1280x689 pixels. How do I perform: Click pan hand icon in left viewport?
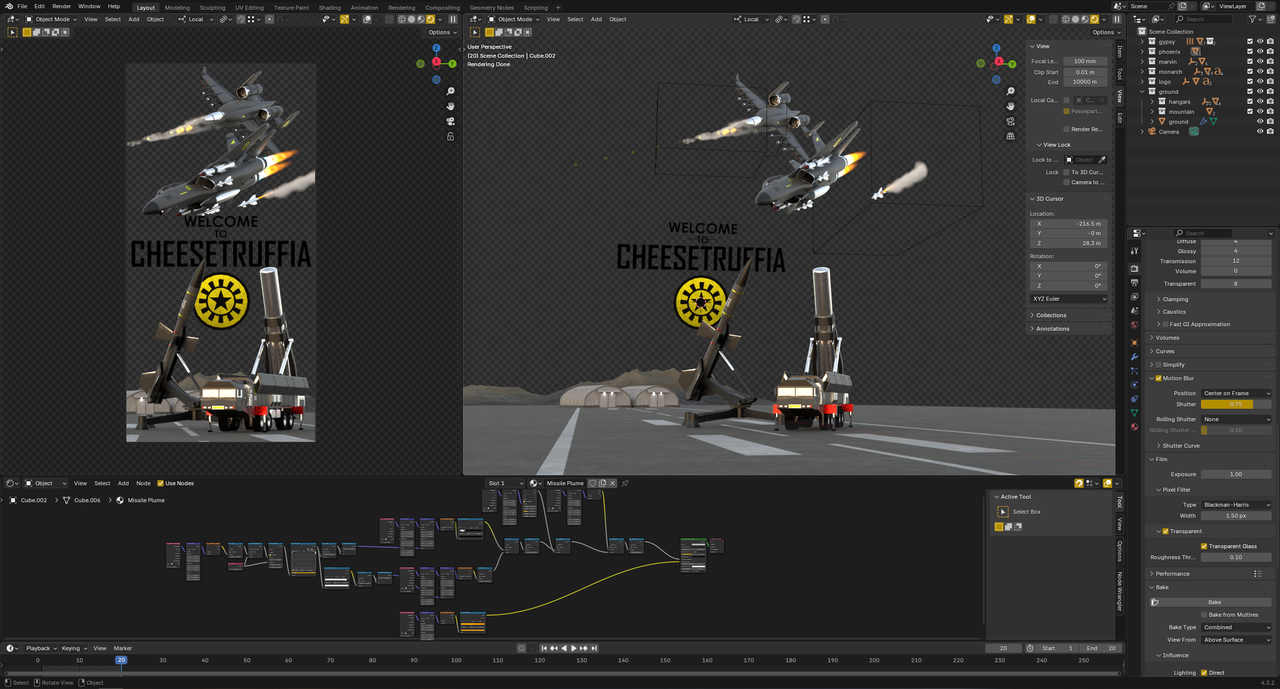(451, 106)
